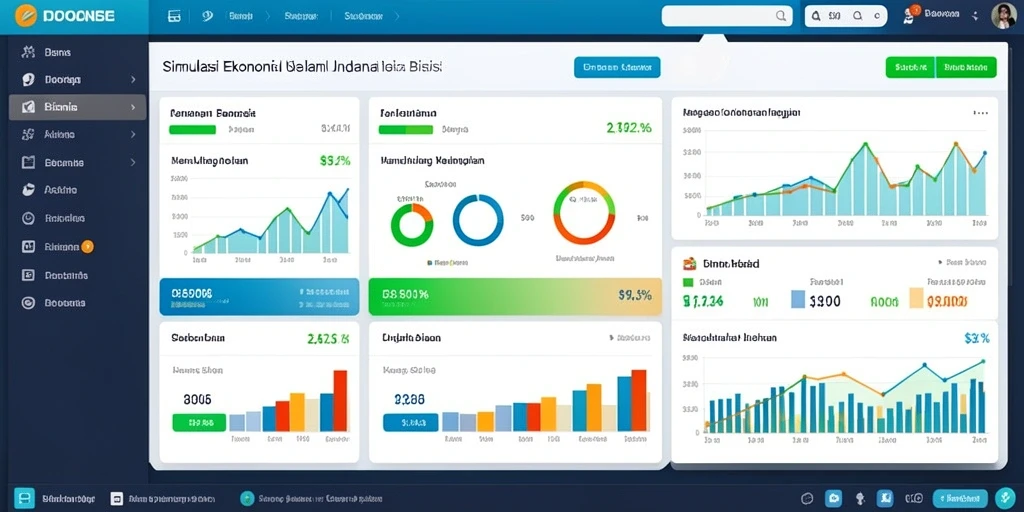1024x512 pixels.
Task: Select the first breadcrumb tab in the header
Action: tap(240, 17)
